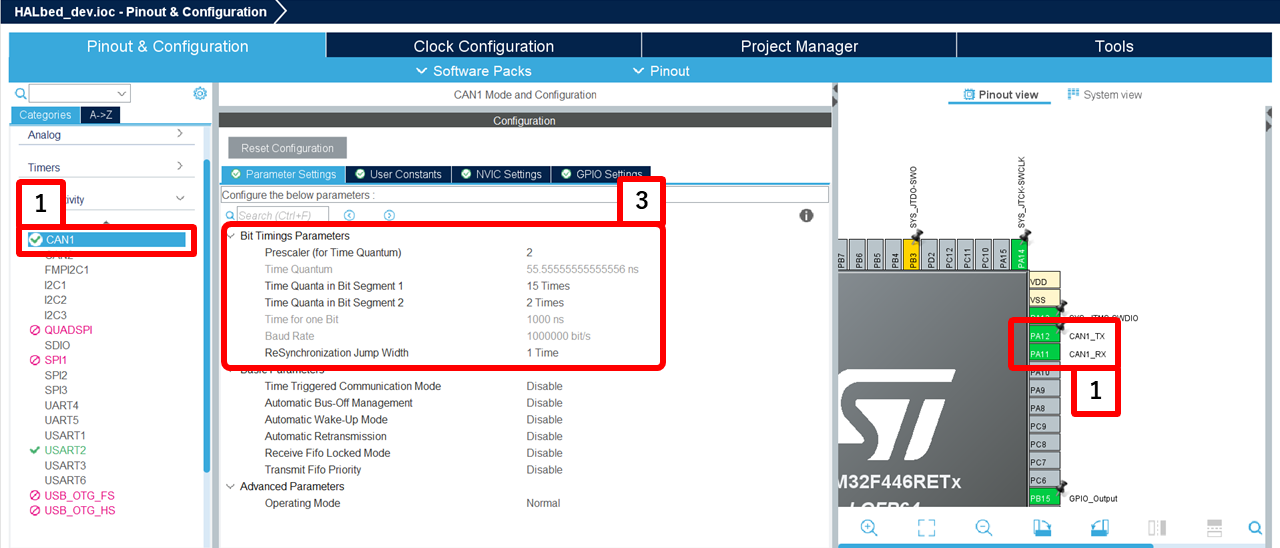Click Reset Configuration button
This screenshot has height=548, width=1280.
click(x=288, y=148)
